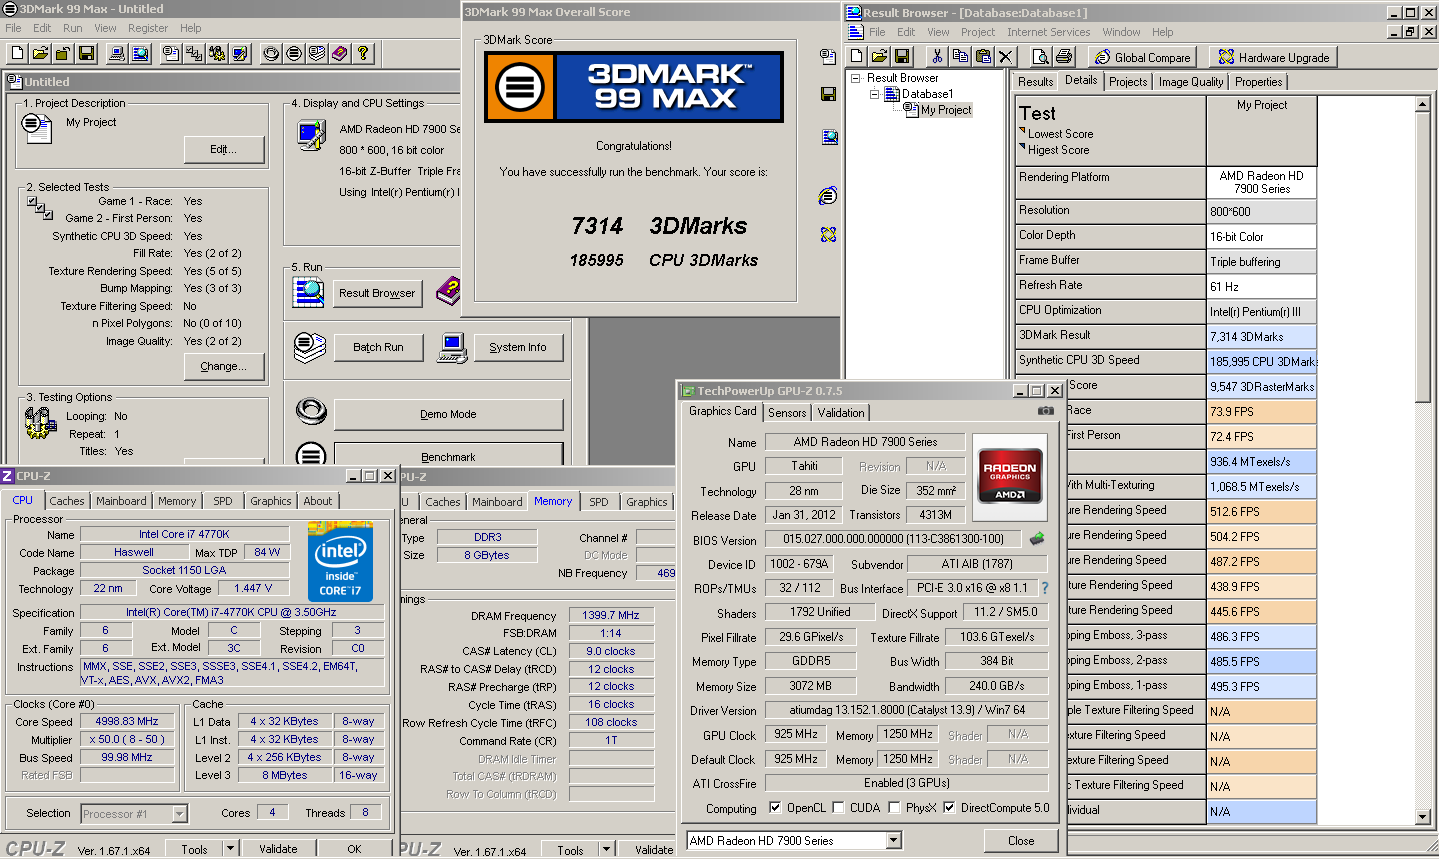Image resolution: width=1439 pixels, height=859 pixels.
Task: Click Intel Core i7 logo in CPU-Z
Action: click(340, 561)
